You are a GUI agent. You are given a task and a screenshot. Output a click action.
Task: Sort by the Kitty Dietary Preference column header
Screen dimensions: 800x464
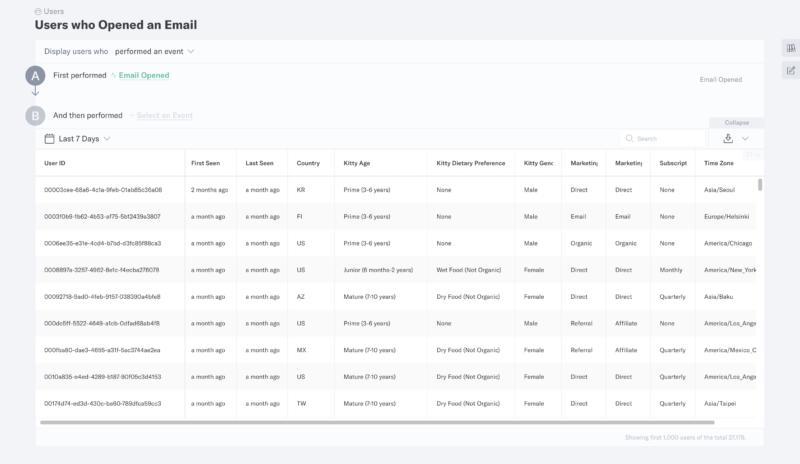tap(470, 163)
